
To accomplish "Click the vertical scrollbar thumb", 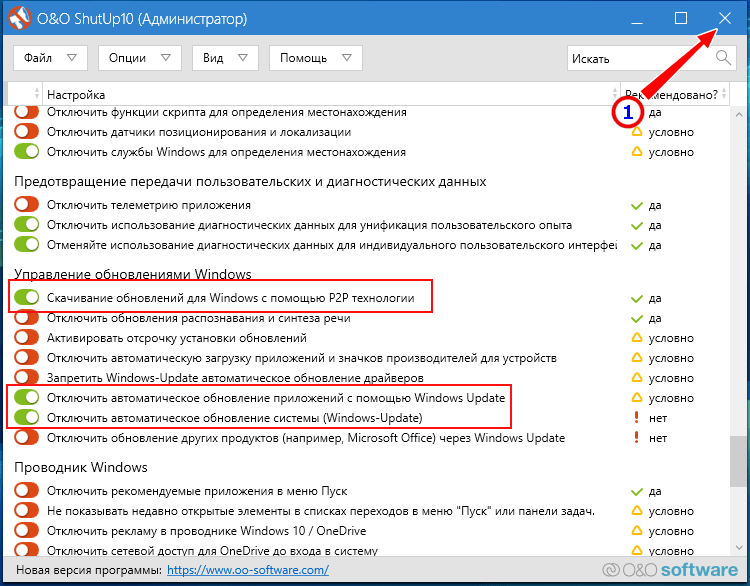I will click(x=739, y=462).
